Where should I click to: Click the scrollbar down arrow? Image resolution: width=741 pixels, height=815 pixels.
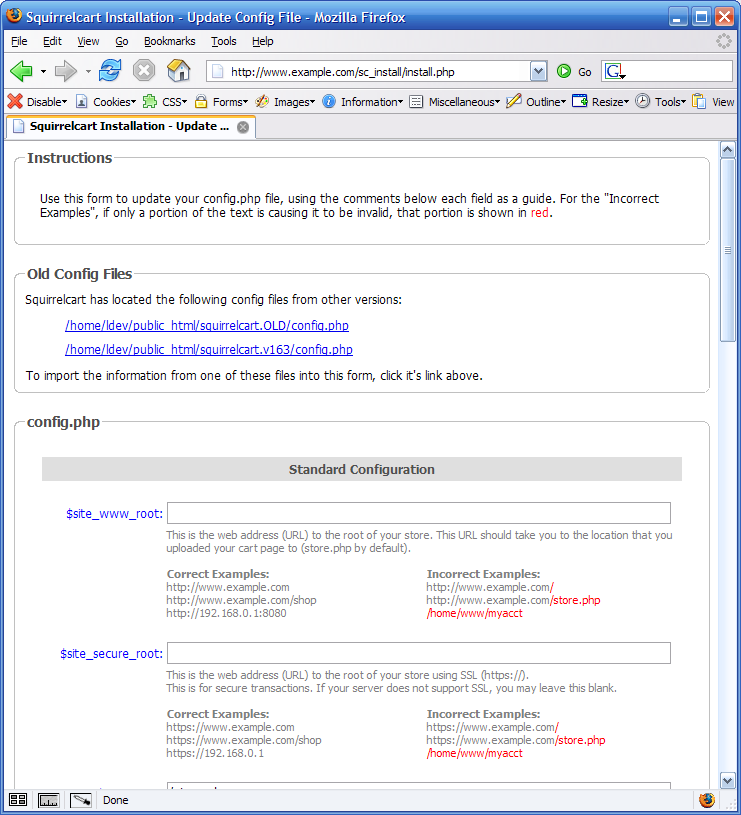click(x=728, y=780)
